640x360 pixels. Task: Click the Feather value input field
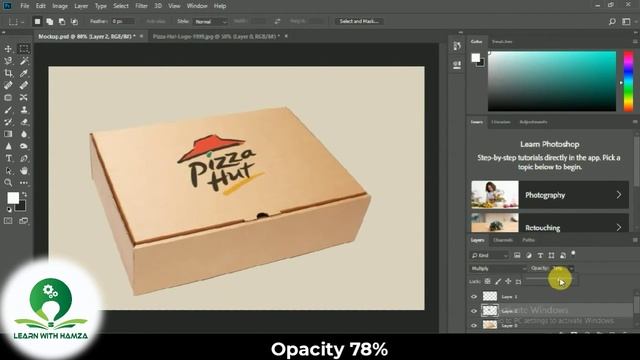pos(123,21)
